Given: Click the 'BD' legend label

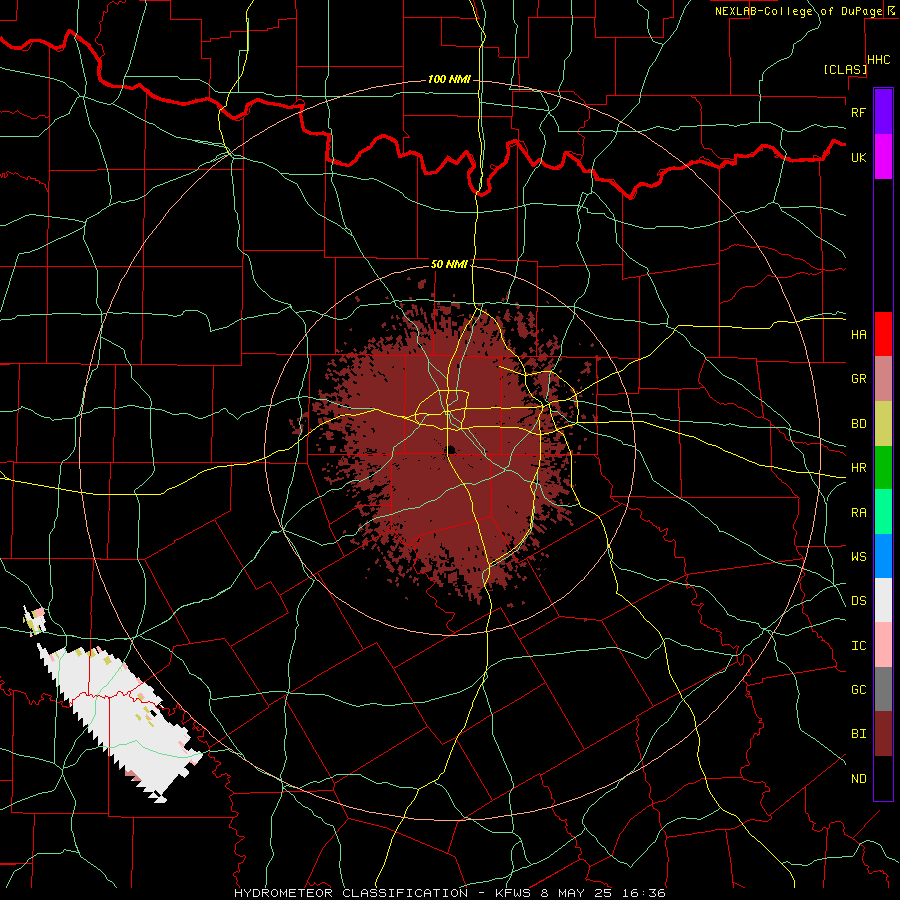Looking at the screenshot, I should coord(858,424).
